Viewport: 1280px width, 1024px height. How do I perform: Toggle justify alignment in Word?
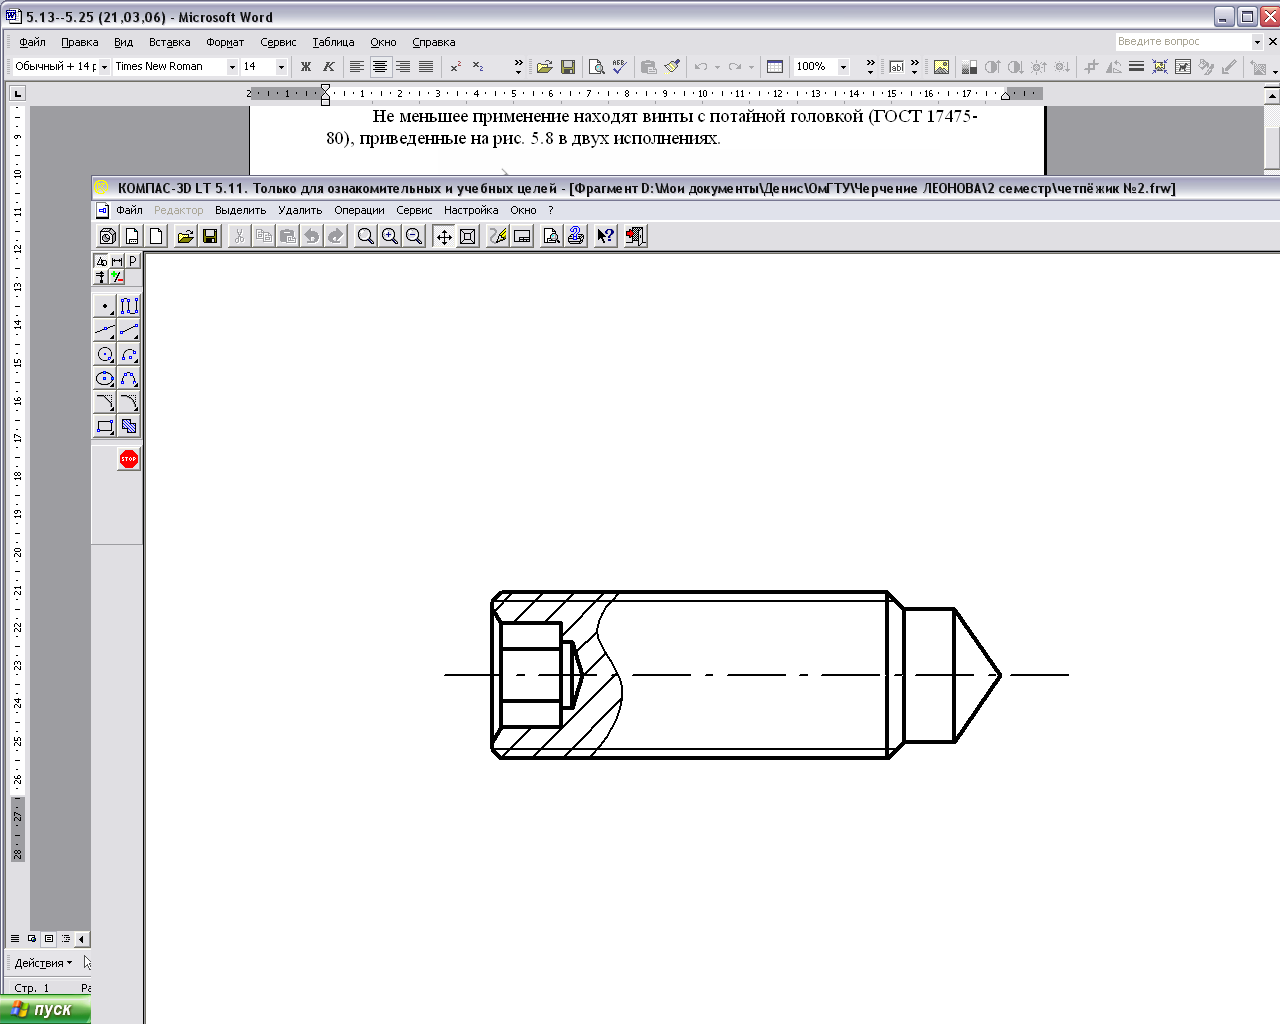click(426, 67)
